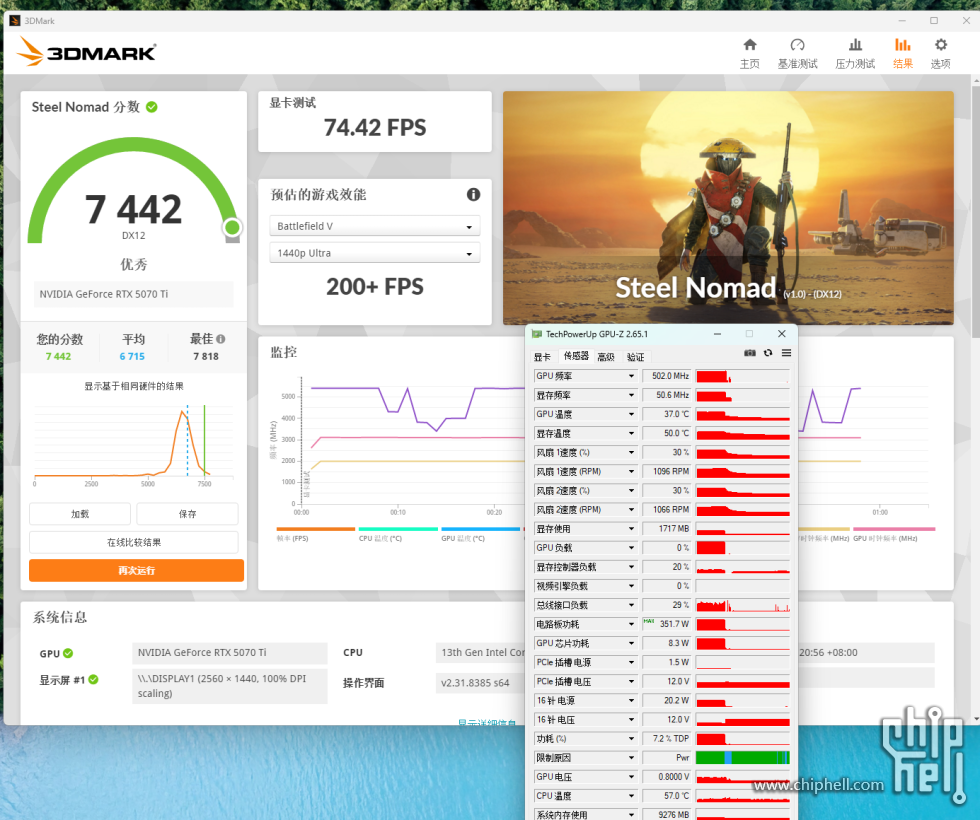
Task: Switch to GPU-Z 传感器 tab
Action: pos(576,356)
